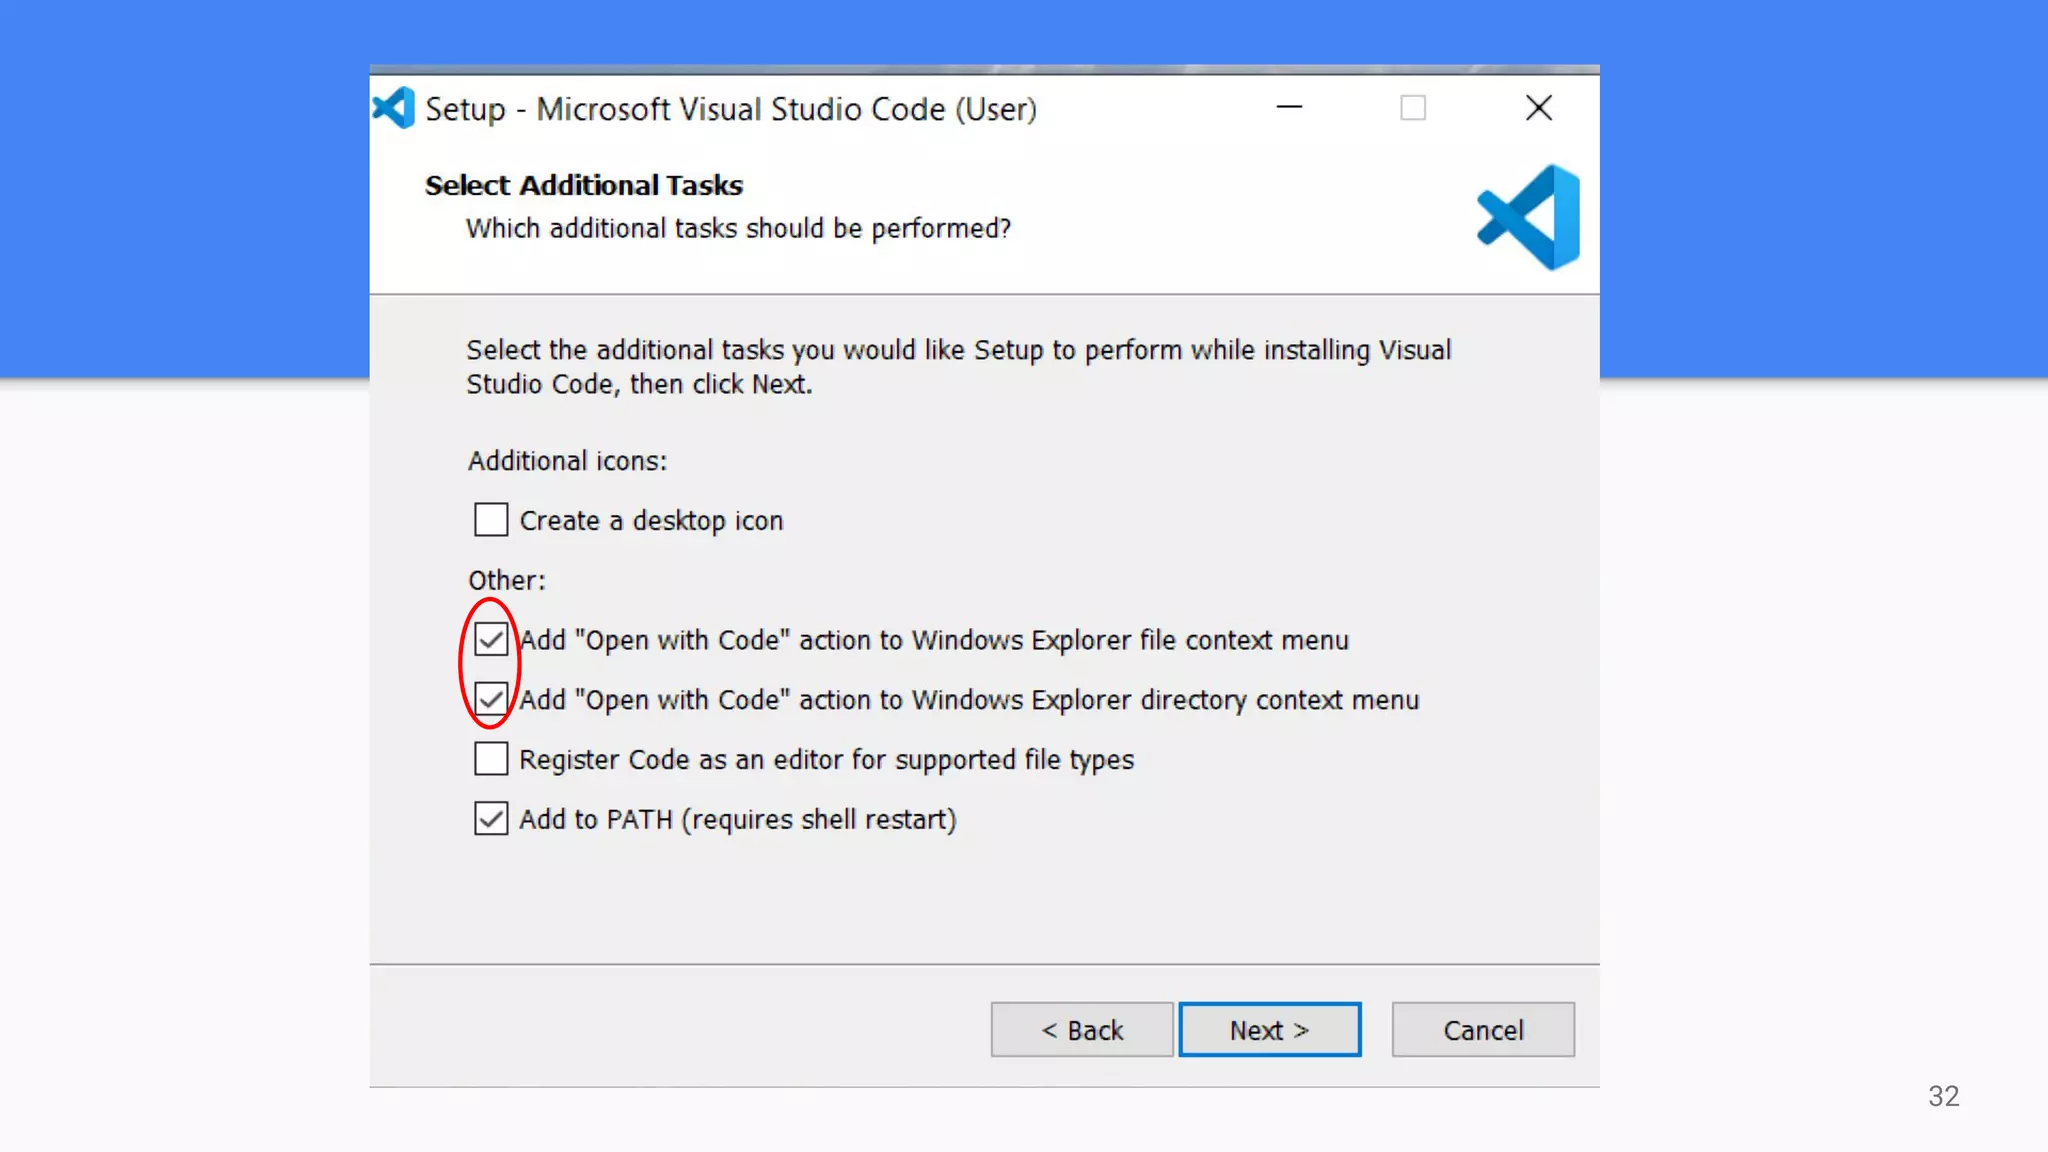Viewport: 2048px width, 1152px height.
Task: Enable Register Code as an editor checkbox
Action: point(490,759)
